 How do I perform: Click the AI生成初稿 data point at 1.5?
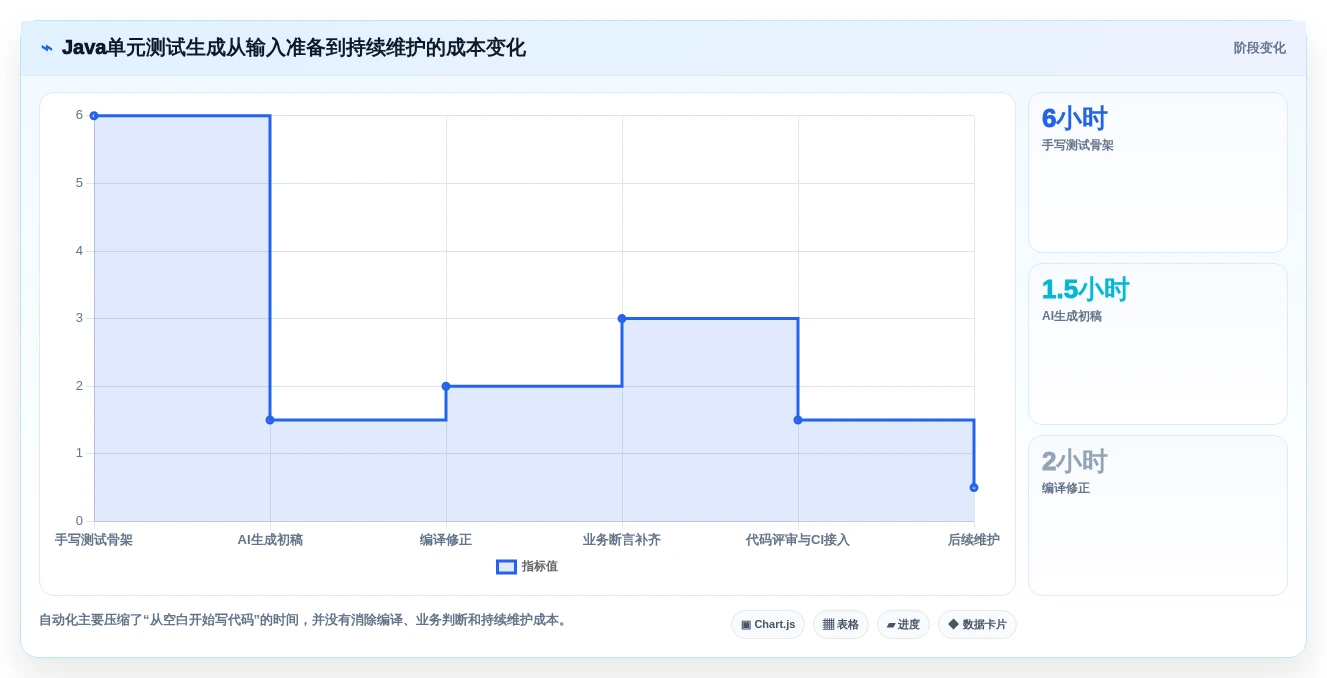coord(270,420)
